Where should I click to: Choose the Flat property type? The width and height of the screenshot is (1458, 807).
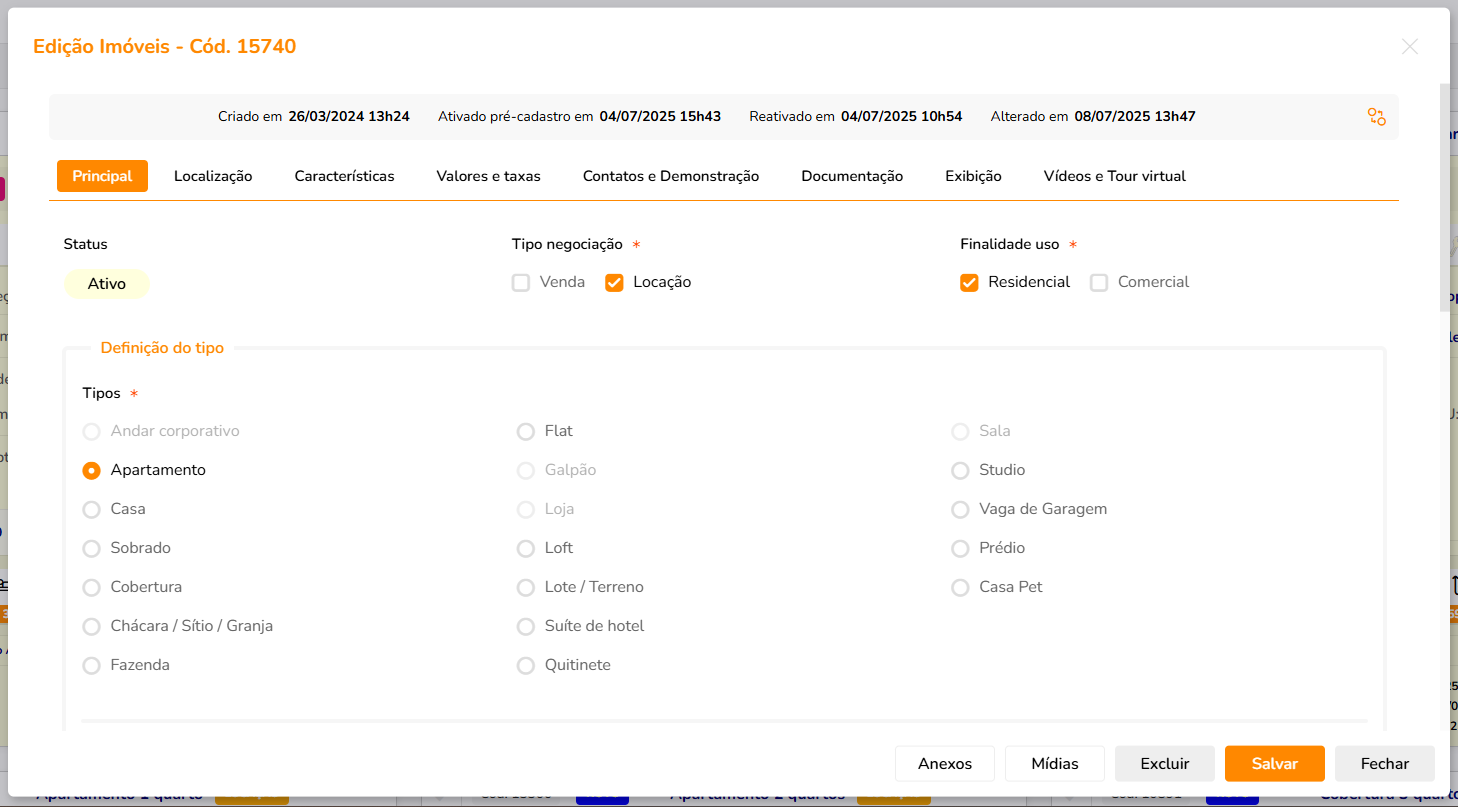tap(526, 432)
